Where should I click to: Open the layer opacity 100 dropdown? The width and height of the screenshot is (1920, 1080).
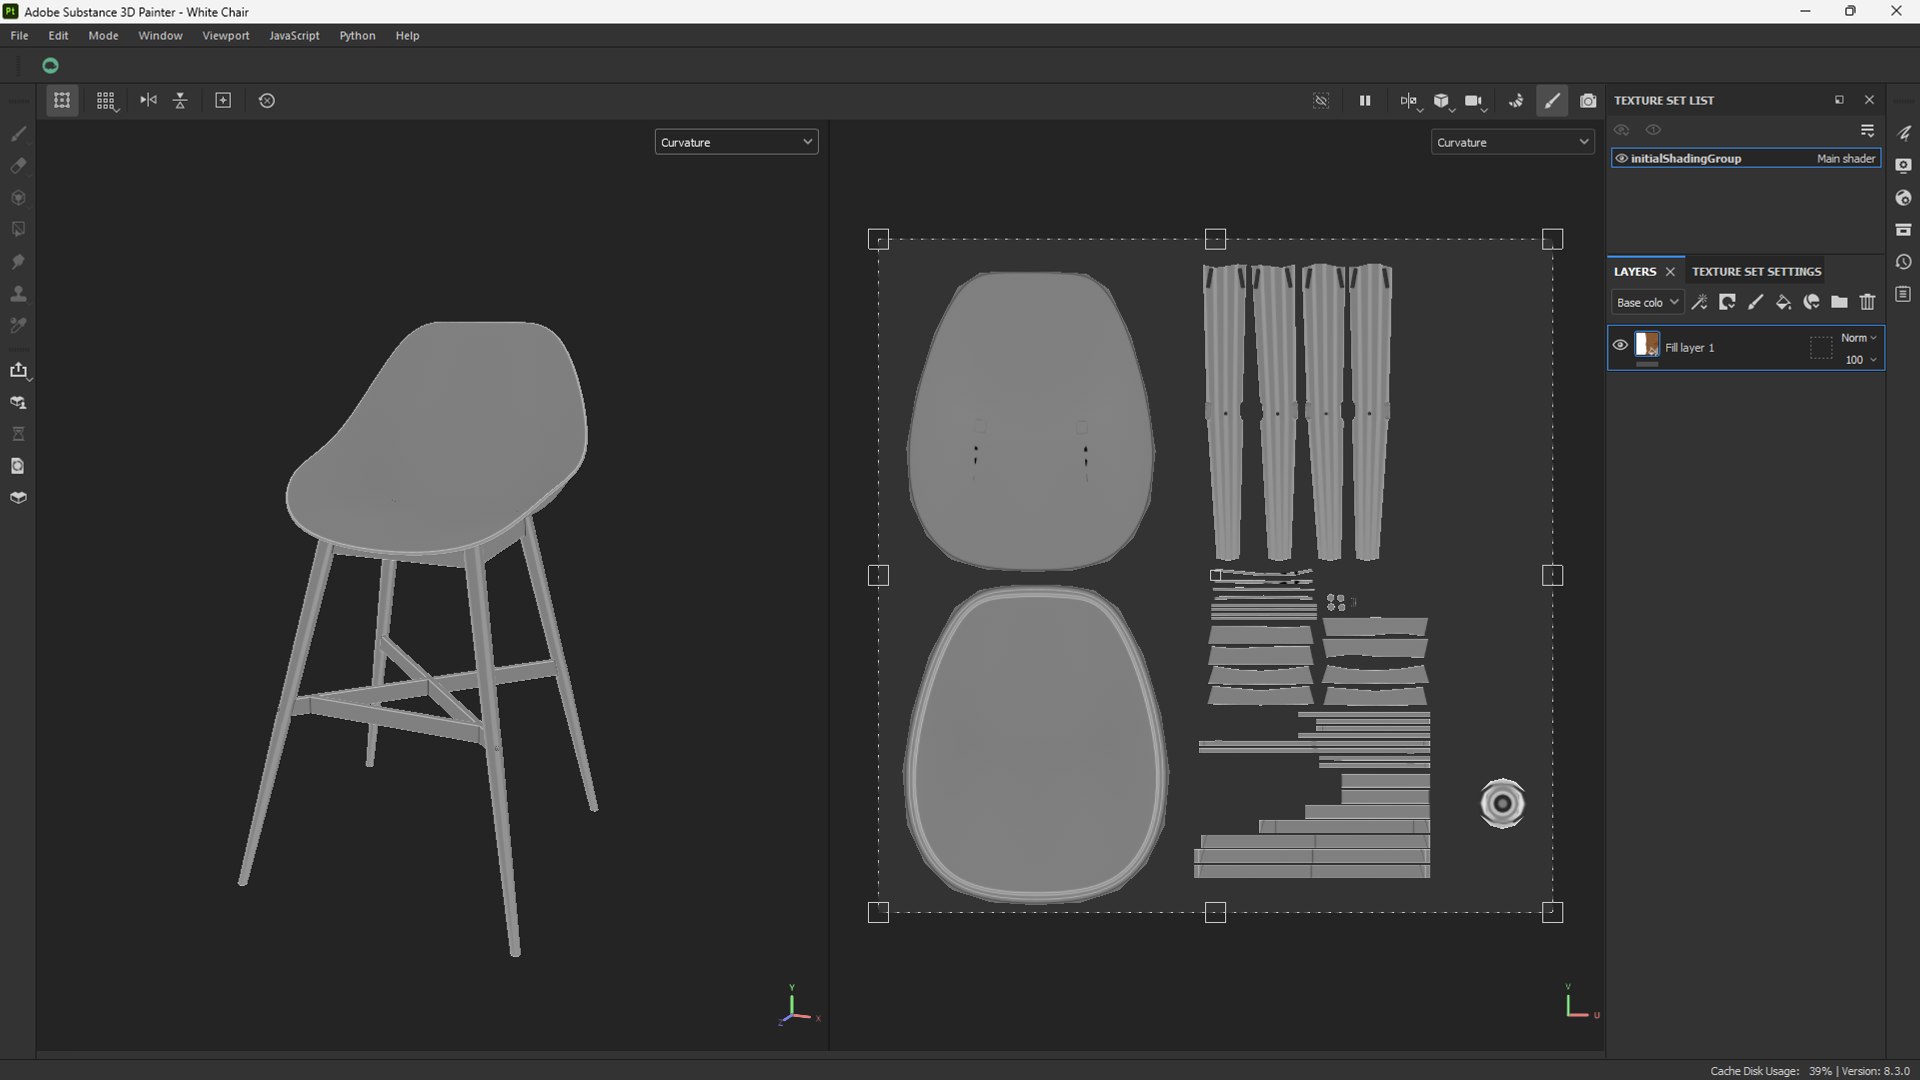click(x=1860, y=360)
